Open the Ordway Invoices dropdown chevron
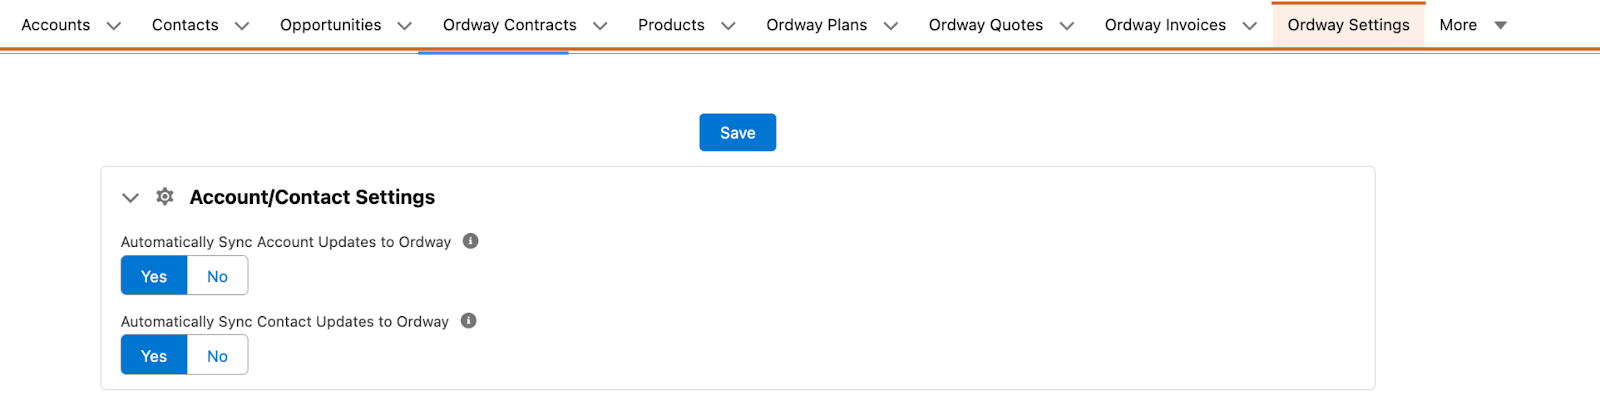Image resolution: width=1600 pixels, height=398 pixels. pos(1250,26)
